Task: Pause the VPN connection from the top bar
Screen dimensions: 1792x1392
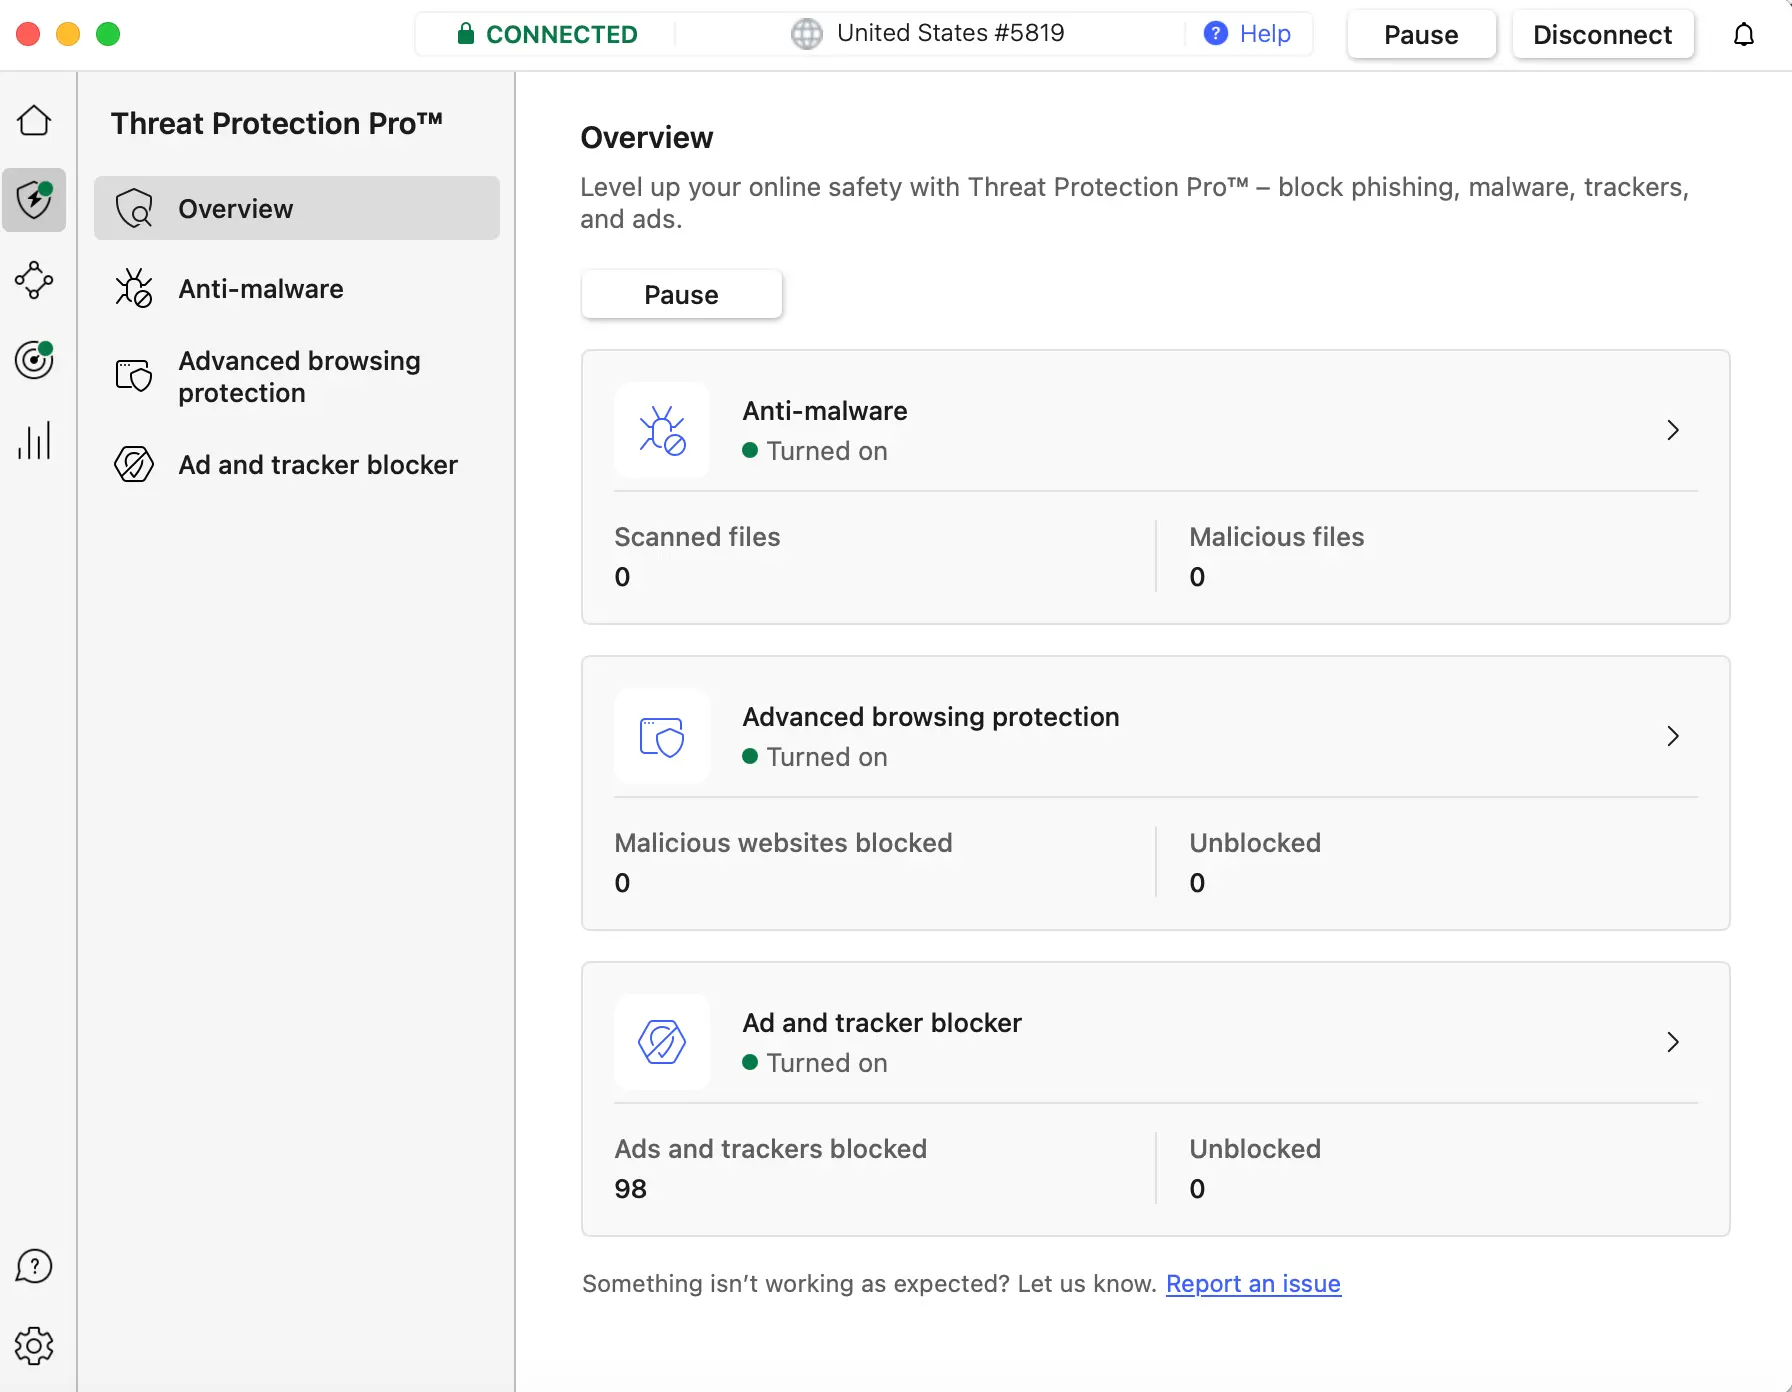Action: point(1421,35)
